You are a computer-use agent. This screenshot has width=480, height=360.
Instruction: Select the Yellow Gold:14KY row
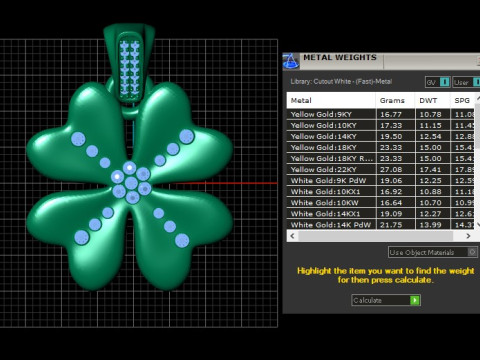click(381, 136)
